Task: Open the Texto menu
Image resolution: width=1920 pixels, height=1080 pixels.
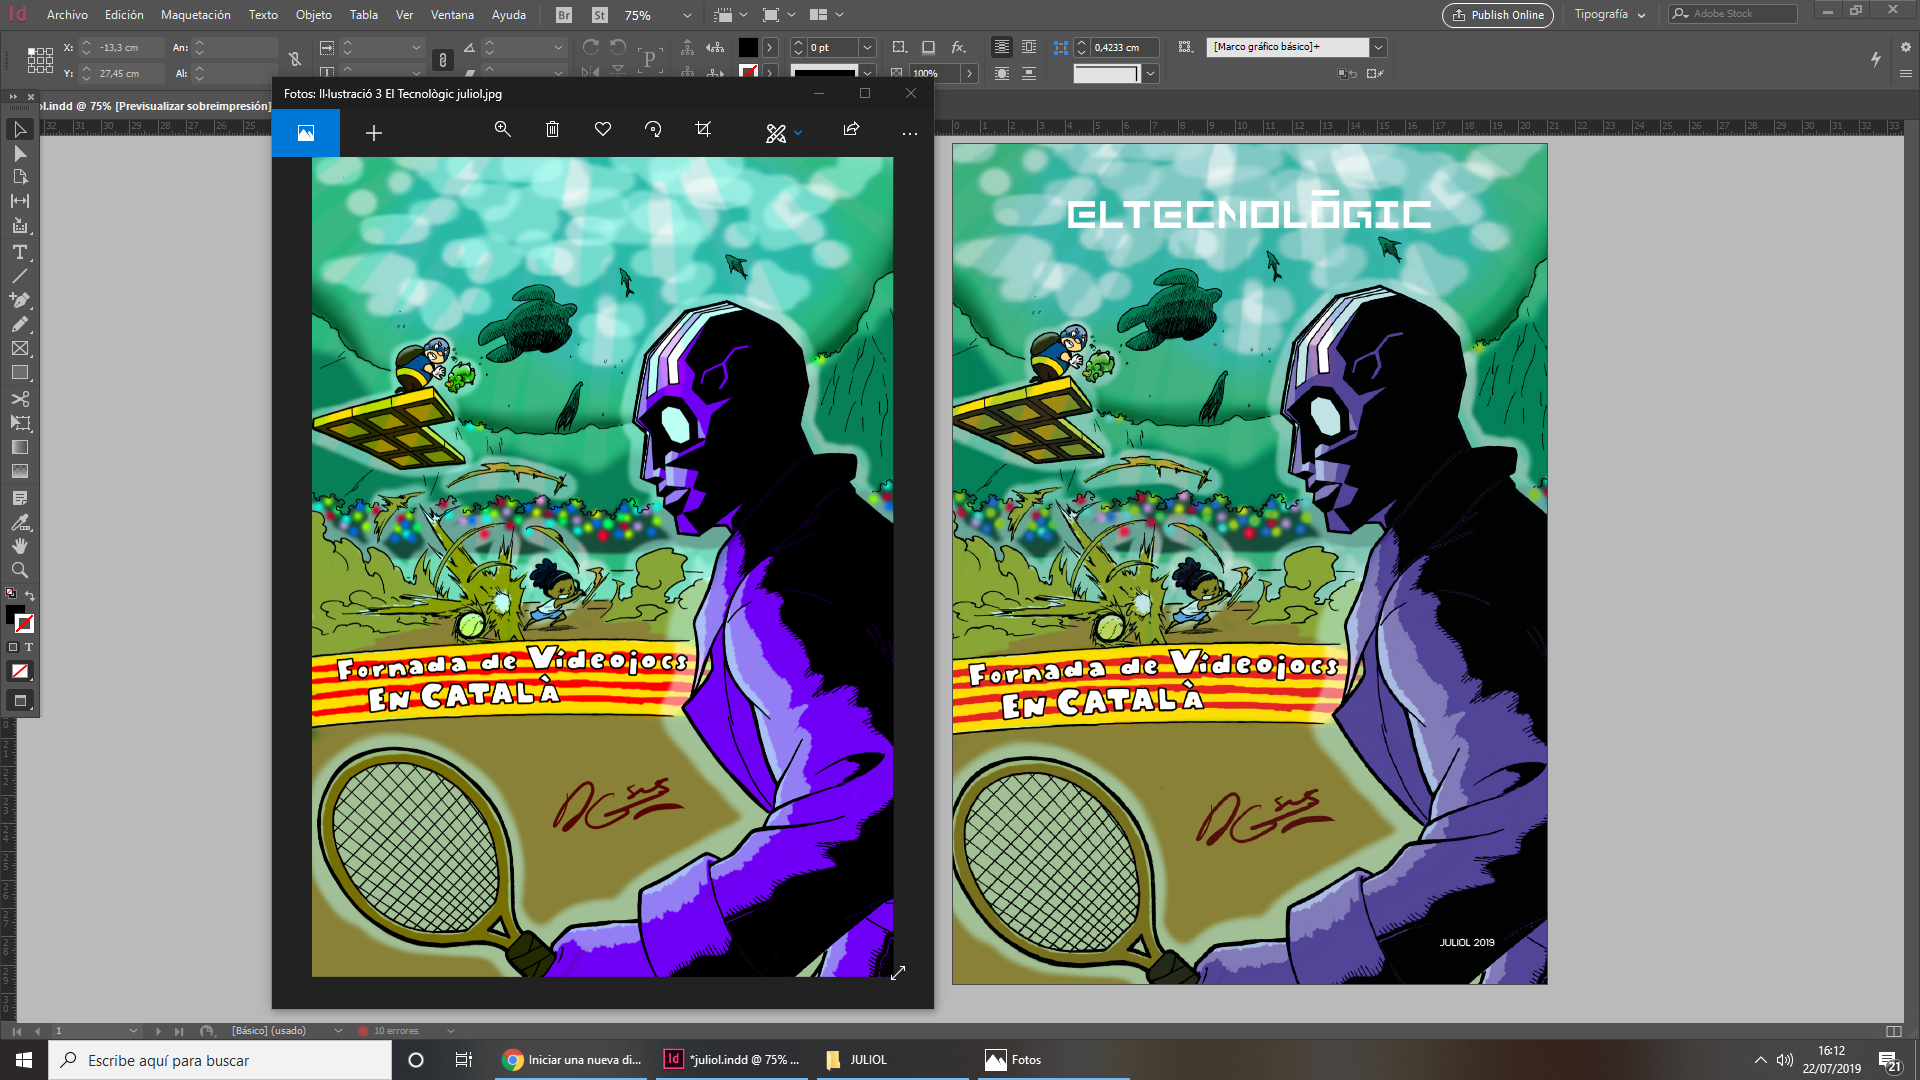Action: pos(263,15)
